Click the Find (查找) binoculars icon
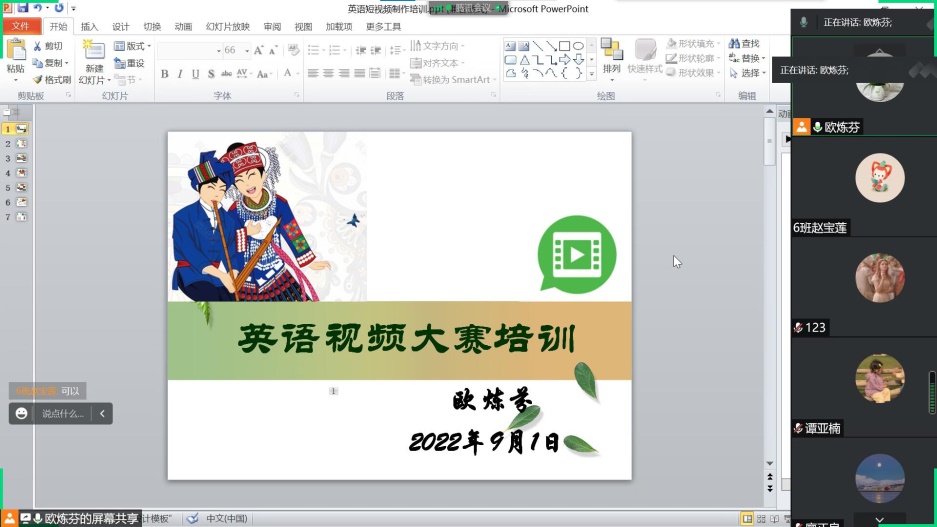 point(734,44)
